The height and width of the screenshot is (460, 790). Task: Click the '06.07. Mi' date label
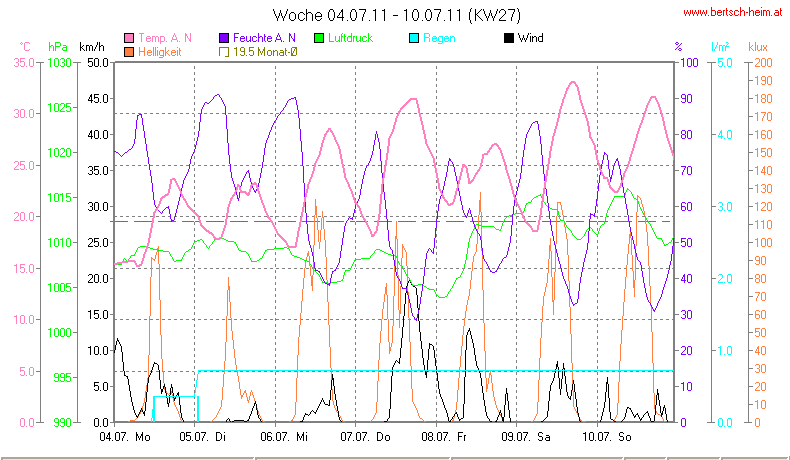click(284, 437)
